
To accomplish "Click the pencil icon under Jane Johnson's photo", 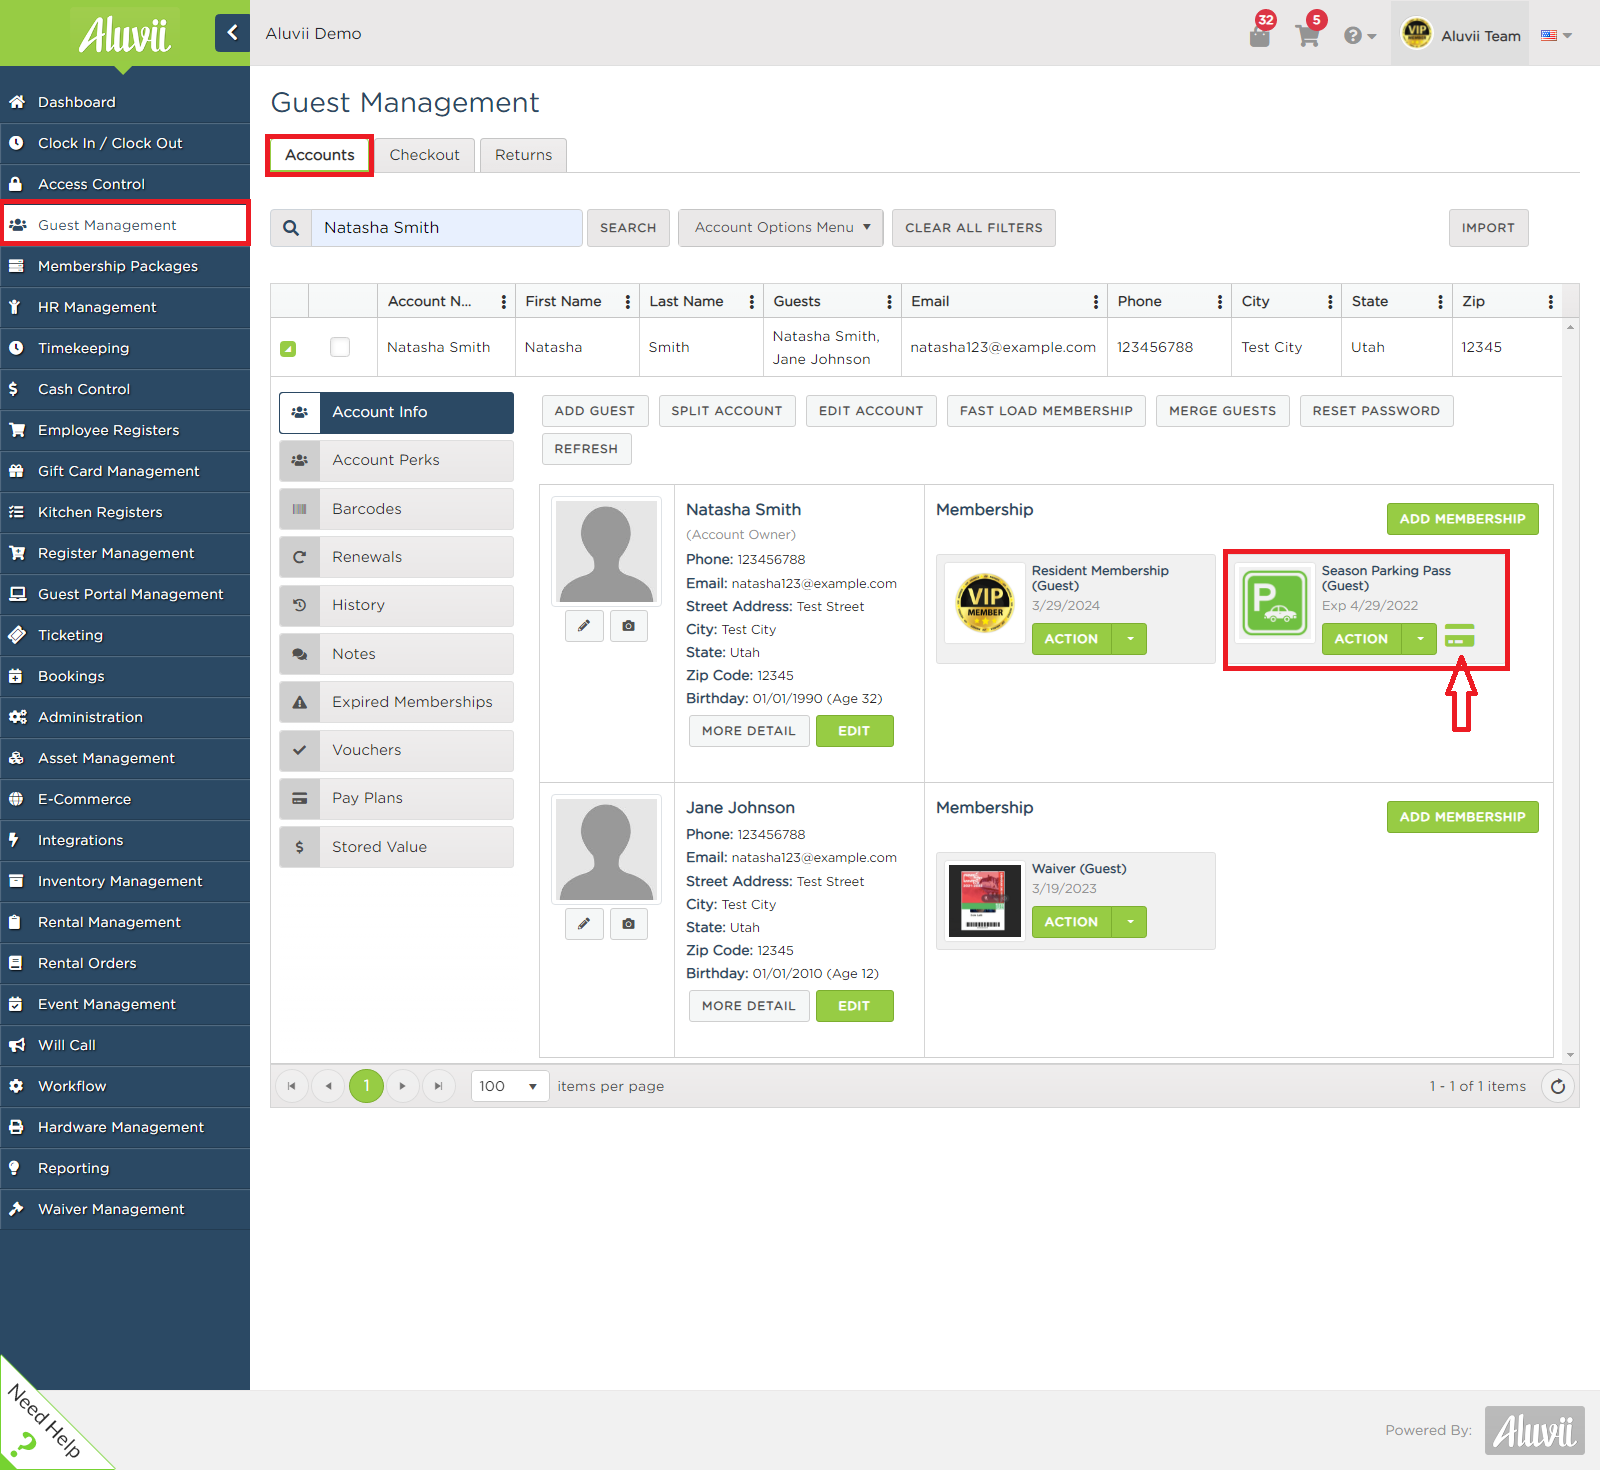I will pyautogui.click(x=584, y=924).
